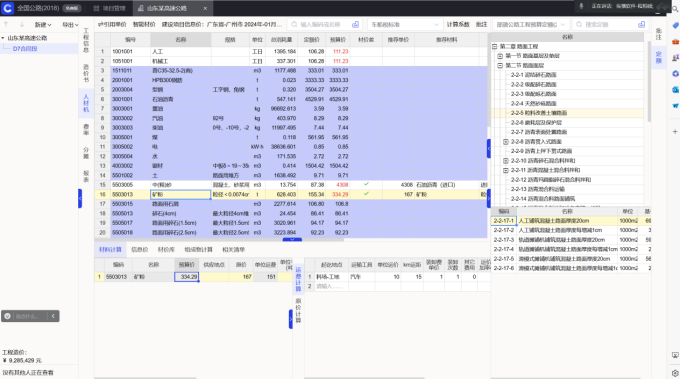Open the 新建 dropdown menu

pyautogui.click(x=43, y=25)
